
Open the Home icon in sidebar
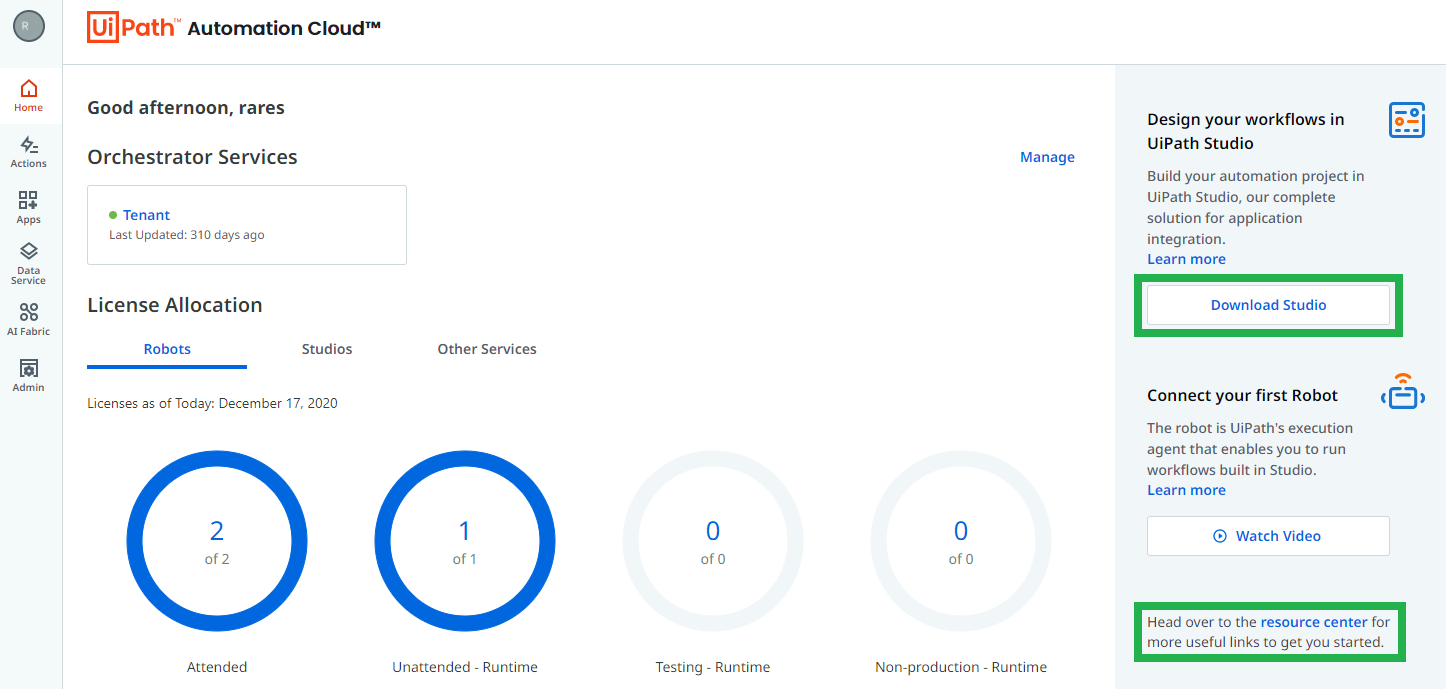29,95
